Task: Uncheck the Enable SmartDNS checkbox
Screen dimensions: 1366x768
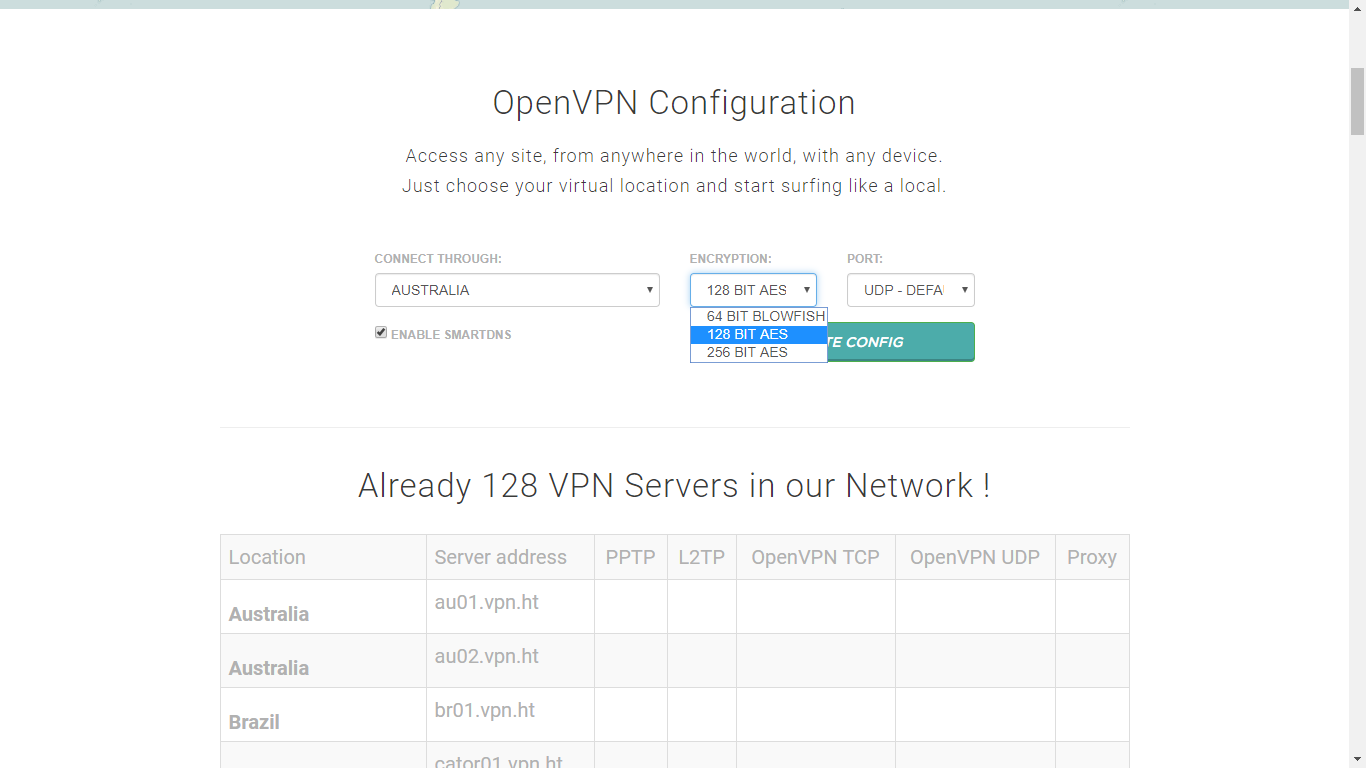Action: point(381,333)
